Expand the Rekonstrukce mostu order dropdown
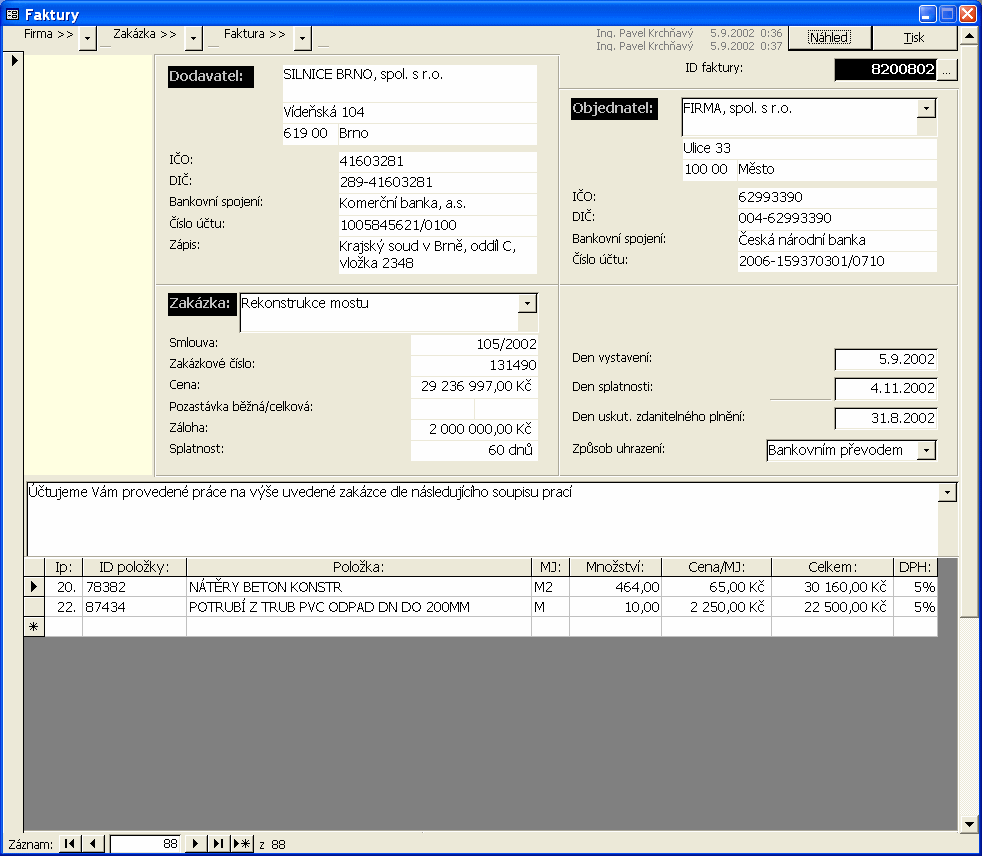The width and height of the screenshot is (982, 856). [x=527, y=303]
